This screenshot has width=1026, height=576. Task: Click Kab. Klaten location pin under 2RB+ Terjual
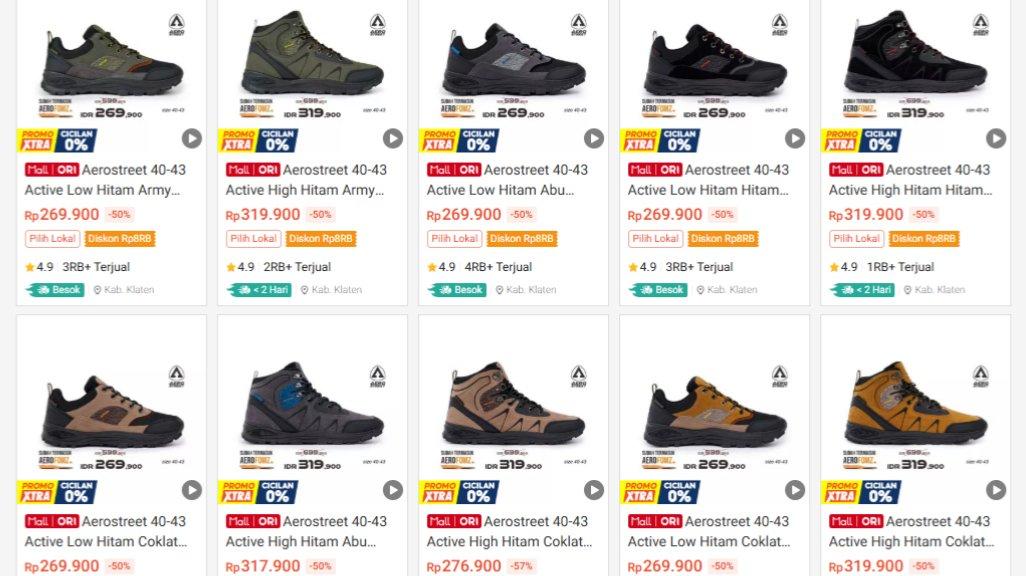coord(306,290)
